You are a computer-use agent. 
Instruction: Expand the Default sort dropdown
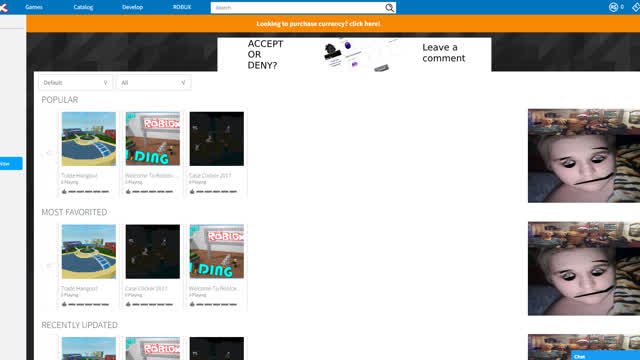click(x=76, y=83)
